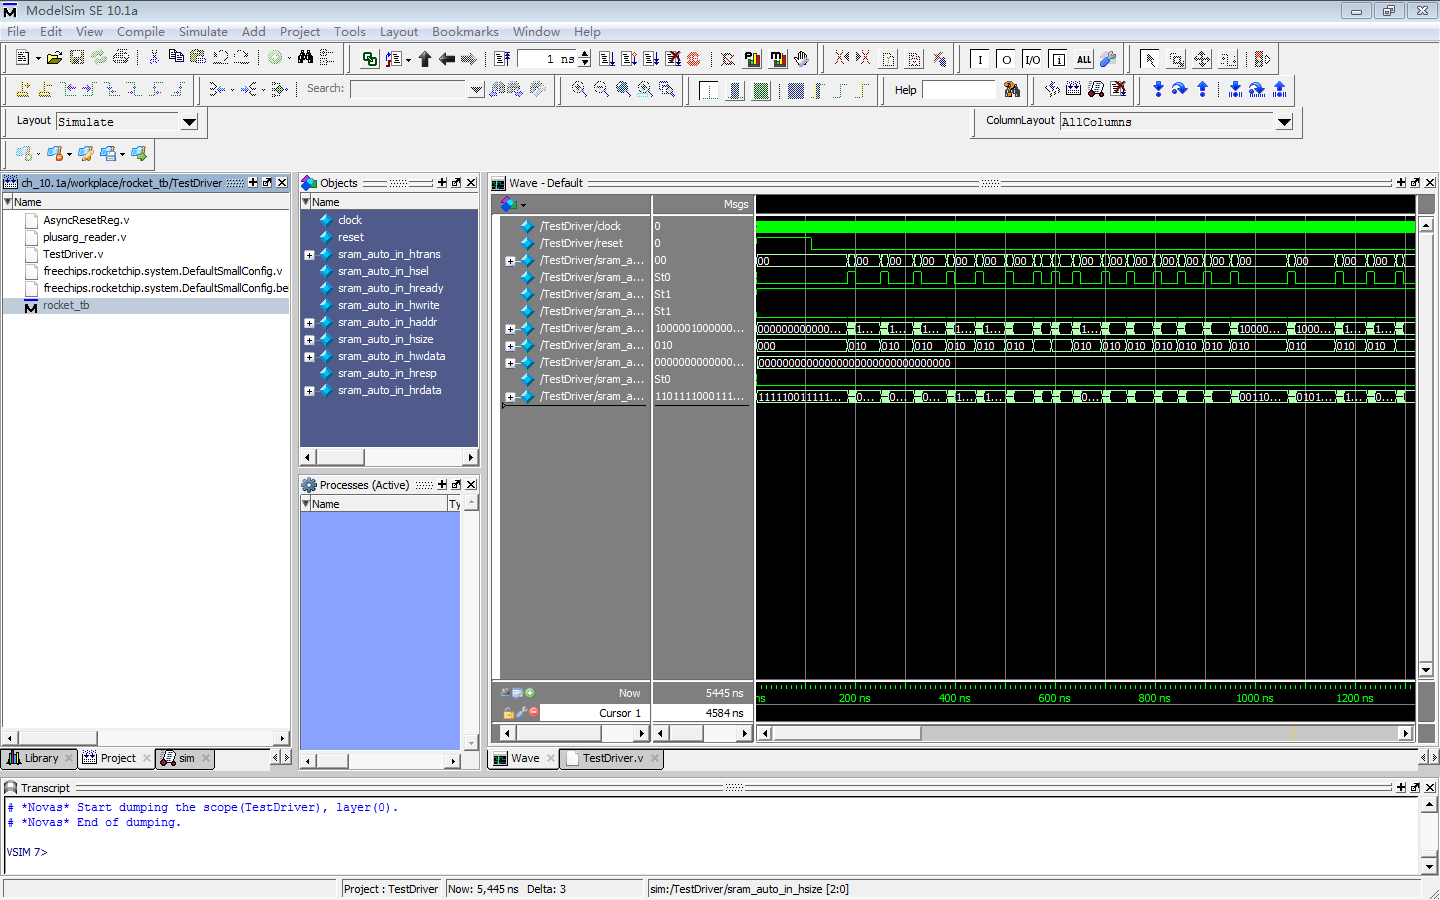1440x900 pixels.
Task: Enable Zoom Mode tool
Action: click(1176, 59)
